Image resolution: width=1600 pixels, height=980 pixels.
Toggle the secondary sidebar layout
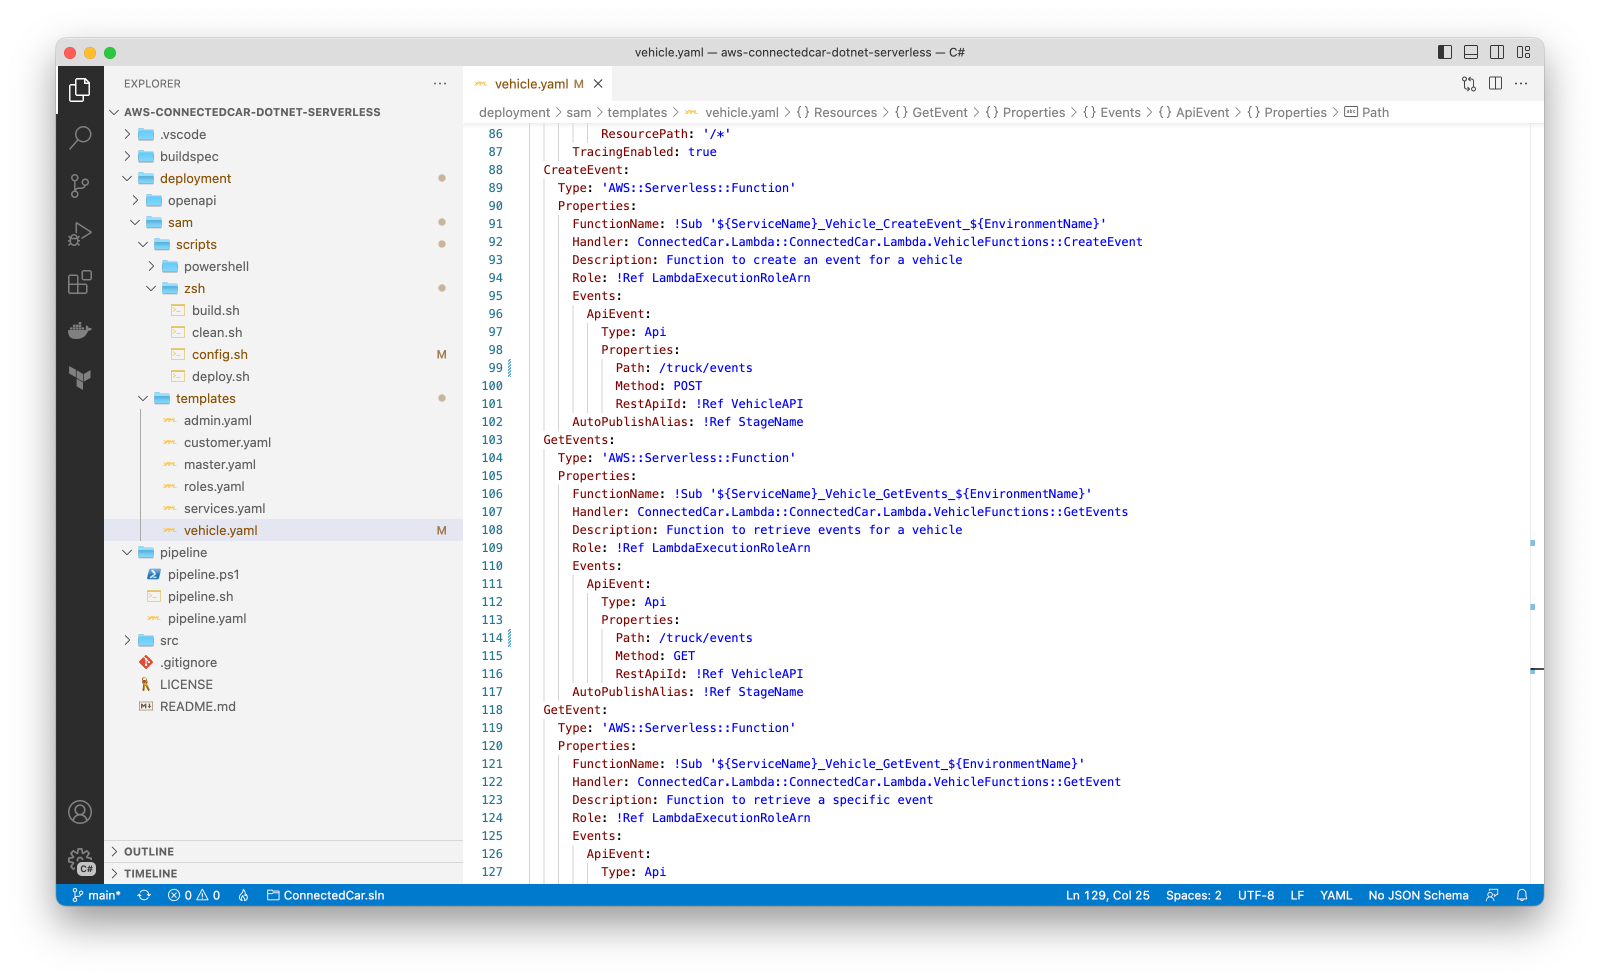pyautogui.click(x=1497, y=52)
